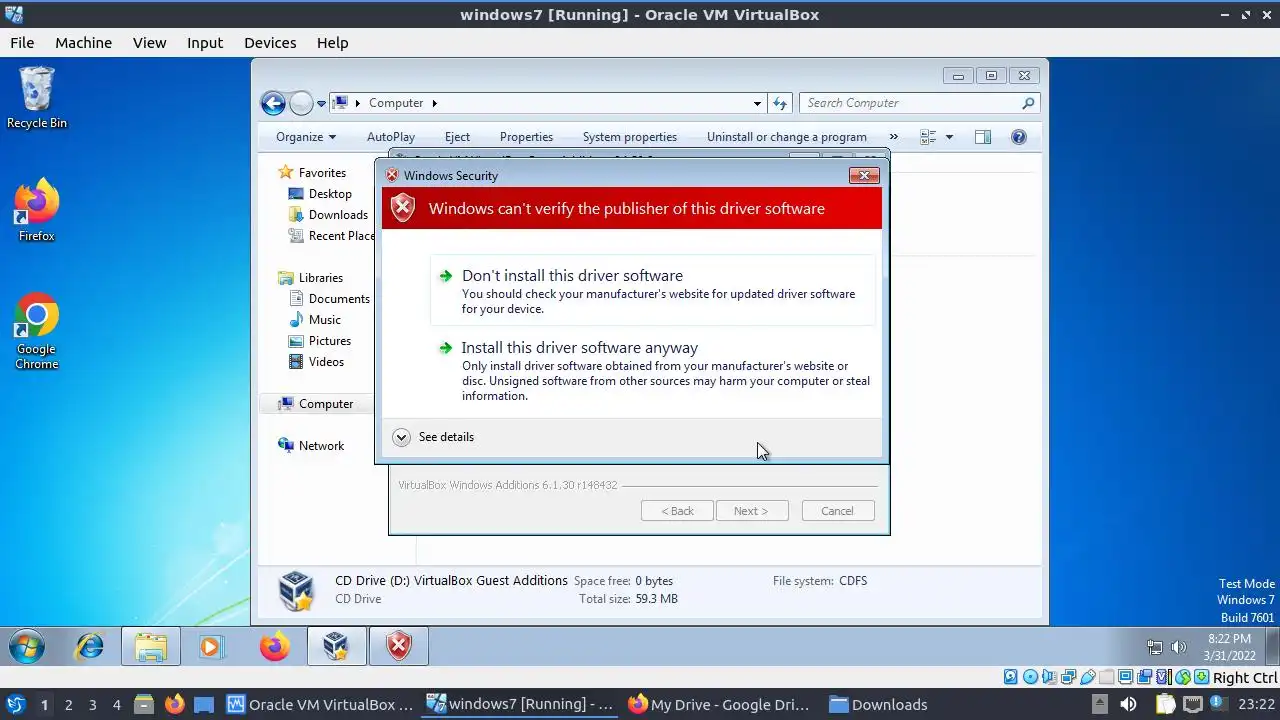The width and height of the screenshot is (1280, 720).
Task: Open the VirtualBox View menu
Action: (x=149, y=43)
